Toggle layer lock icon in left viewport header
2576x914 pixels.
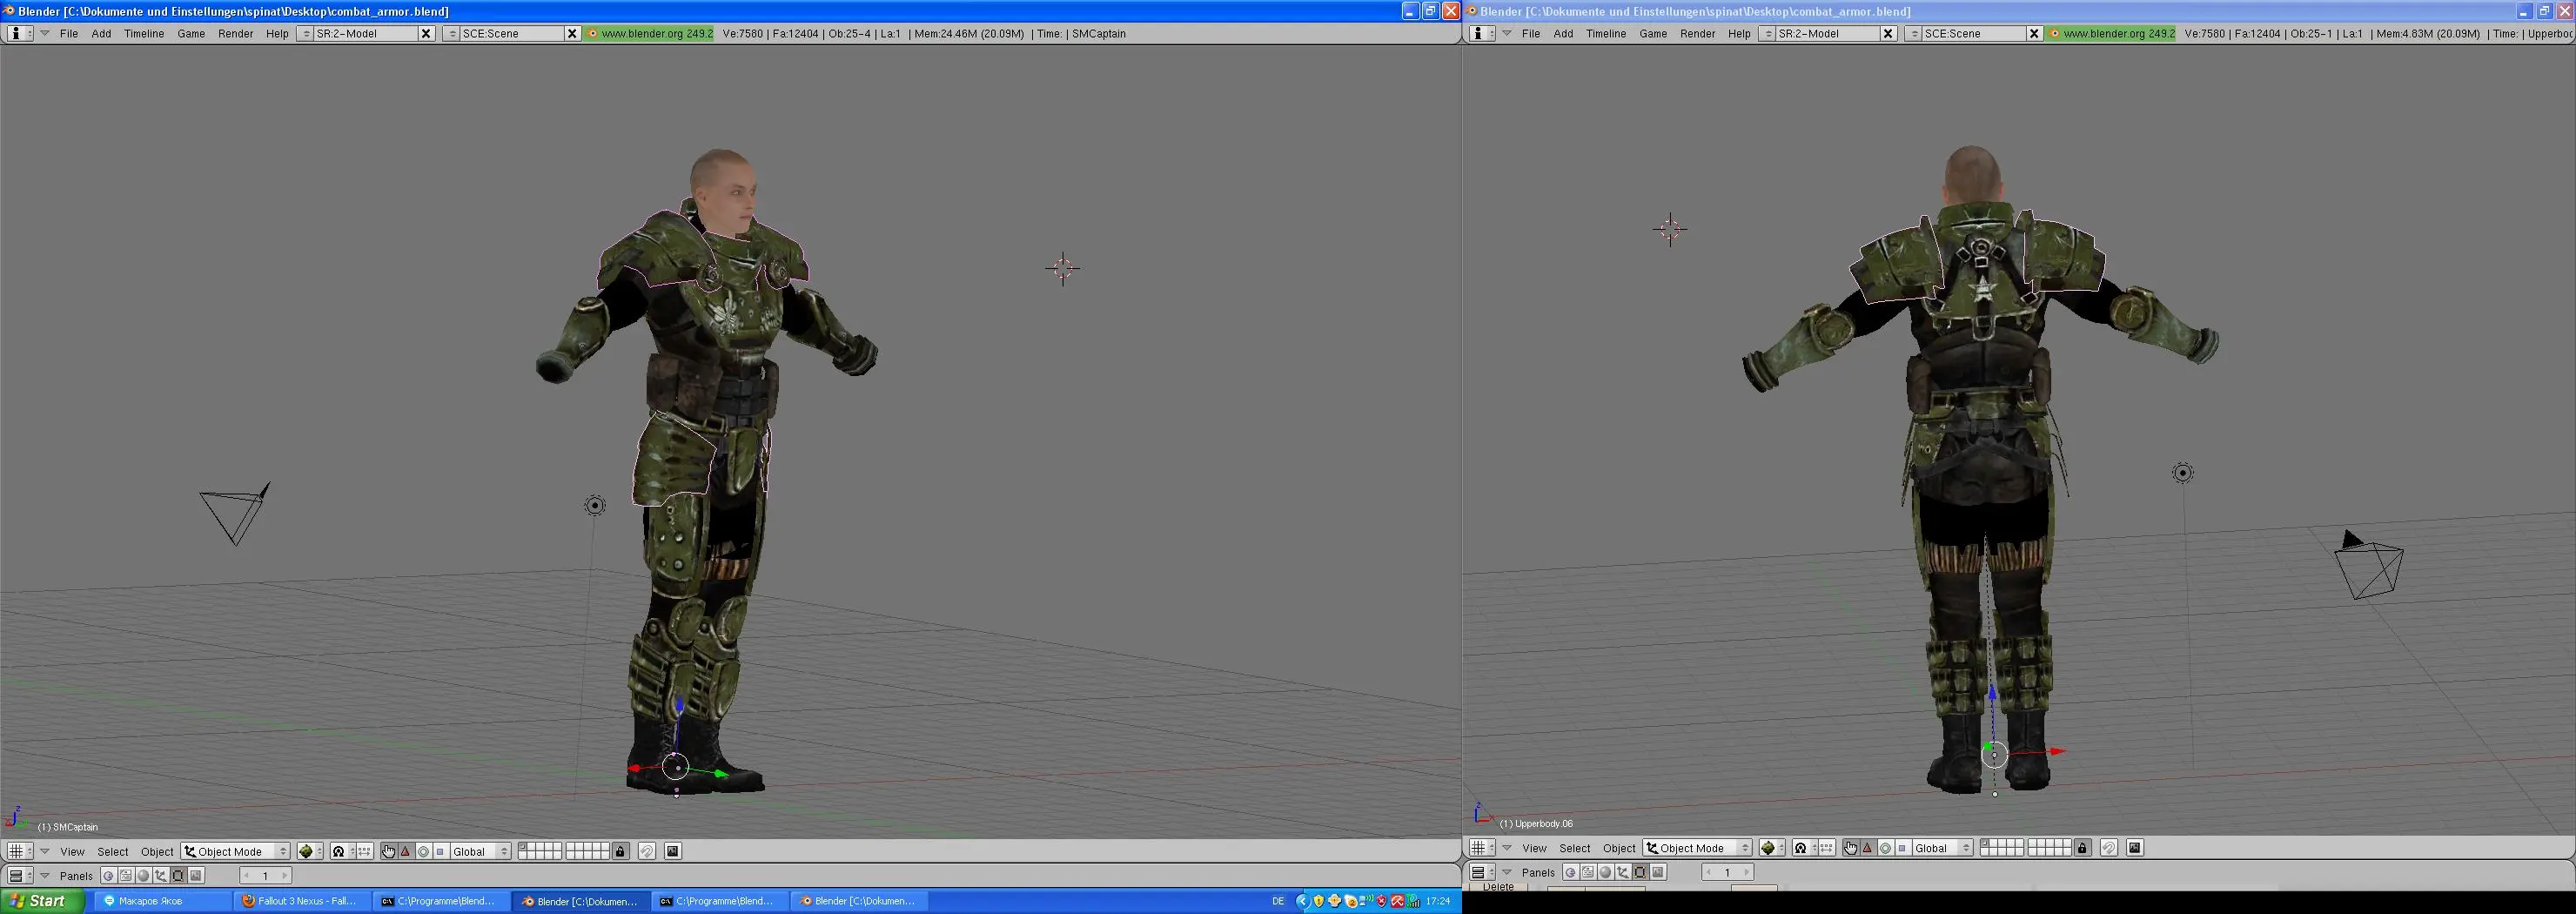621,852
